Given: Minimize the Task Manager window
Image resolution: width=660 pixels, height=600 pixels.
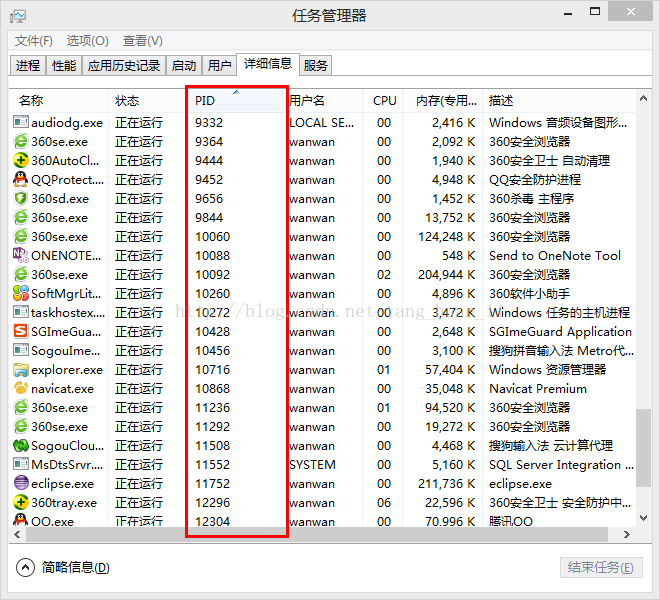Looking at the screenshot, I should tap(568, 13).
